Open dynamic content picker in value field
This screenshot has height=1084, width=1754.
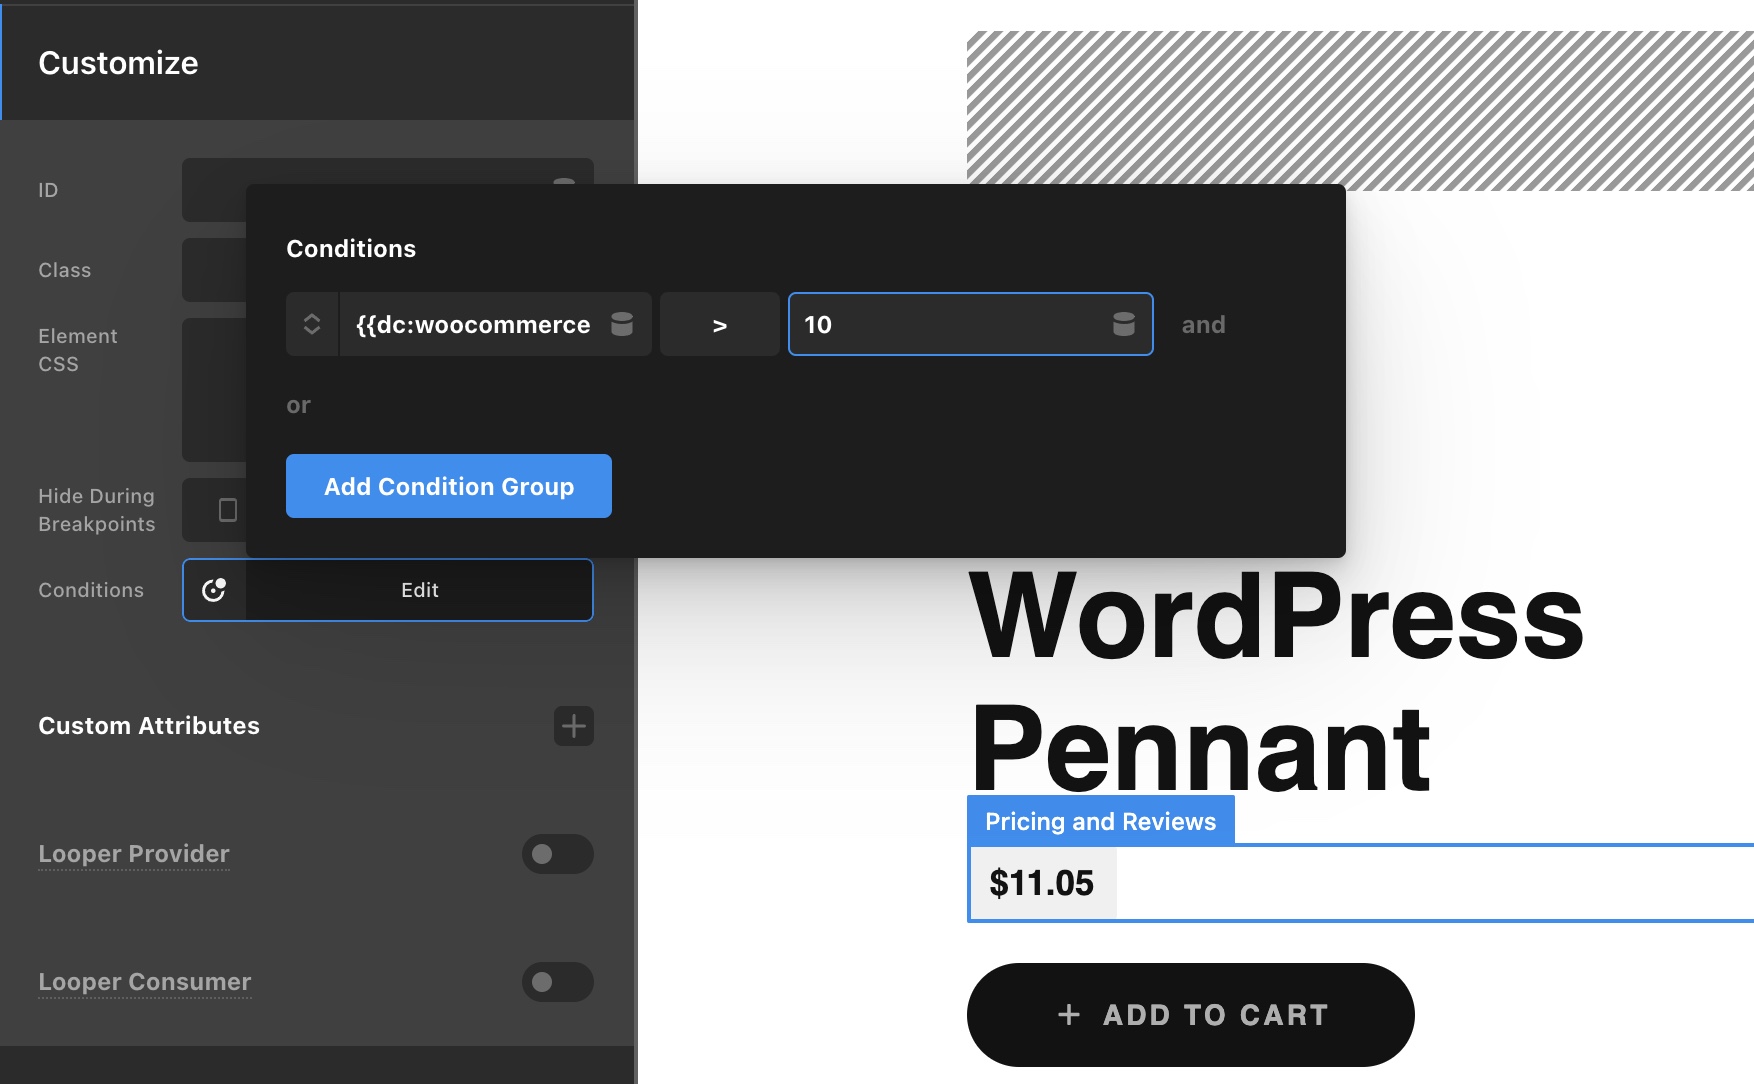(x=1124, y=324)
